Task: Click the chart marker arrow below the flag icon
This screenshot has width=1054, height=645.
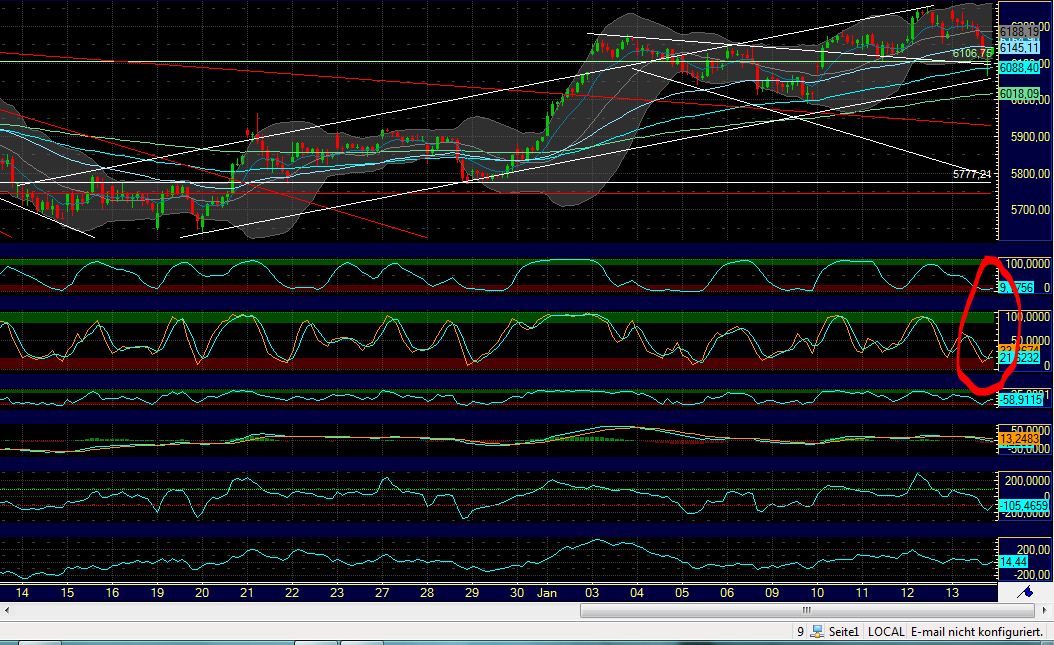Action: coord(1044,610)
